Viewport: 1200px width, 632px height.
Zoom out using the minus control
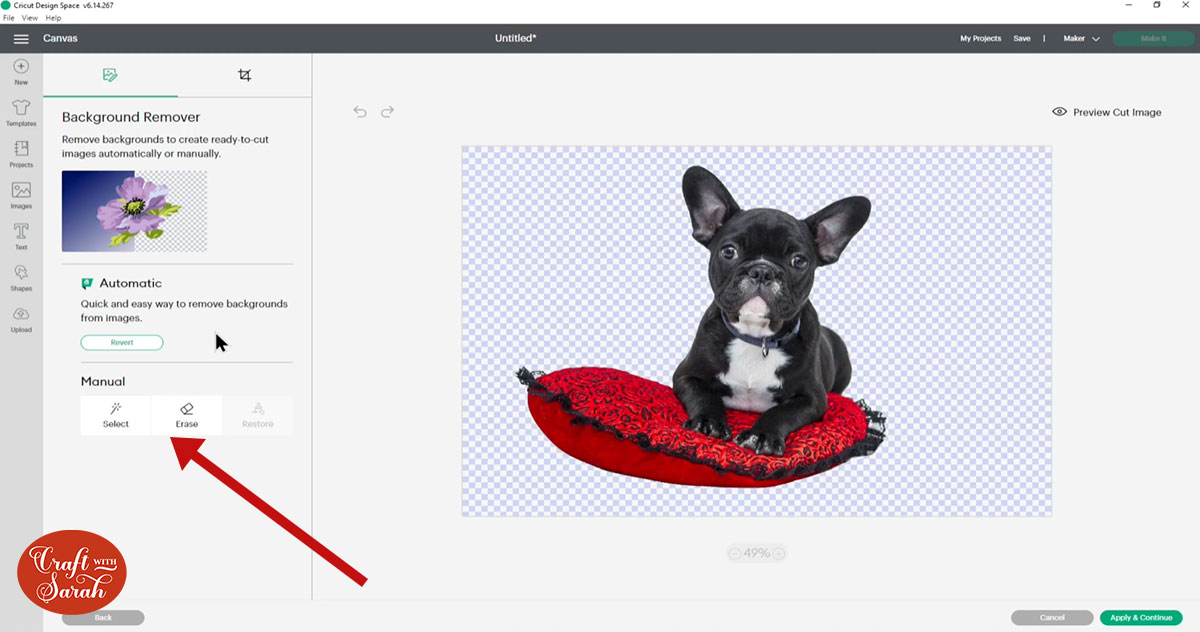pos(736,552)
